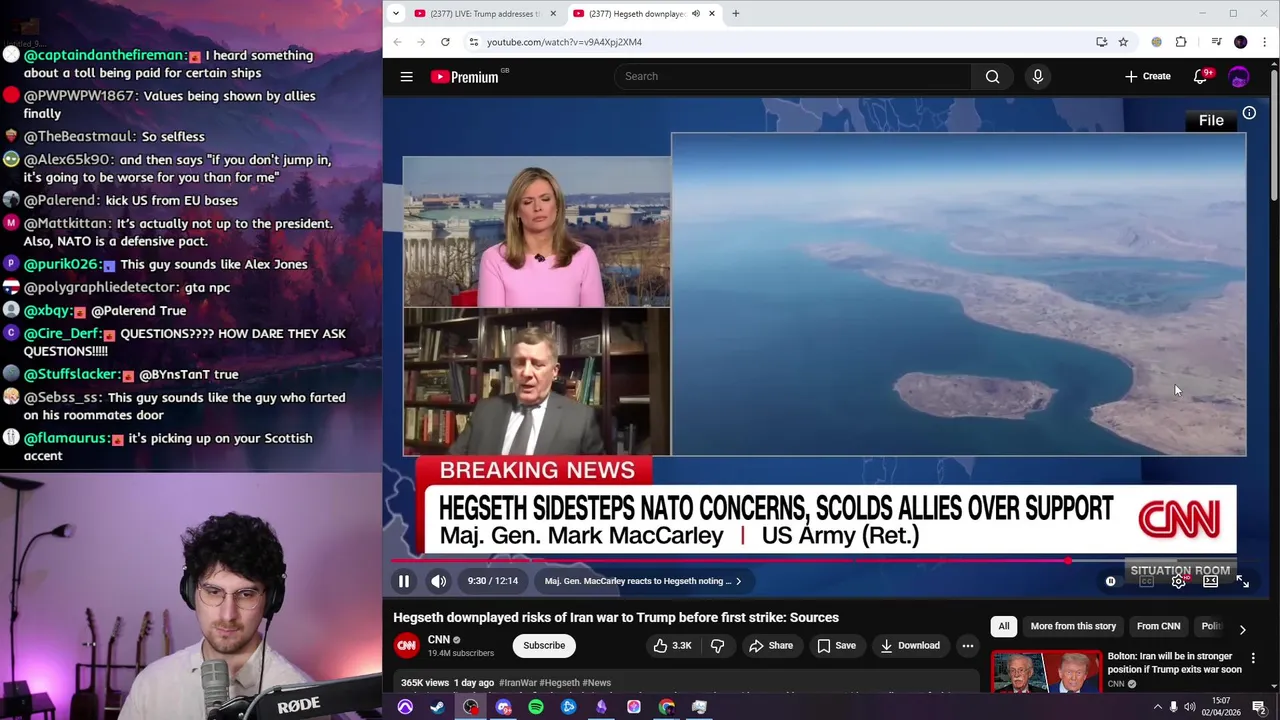The height and width of the screenshot is (720, 1280).
Task: Switch to 'LIVE: Trump addresses' tab
Action: click(485, 14)
